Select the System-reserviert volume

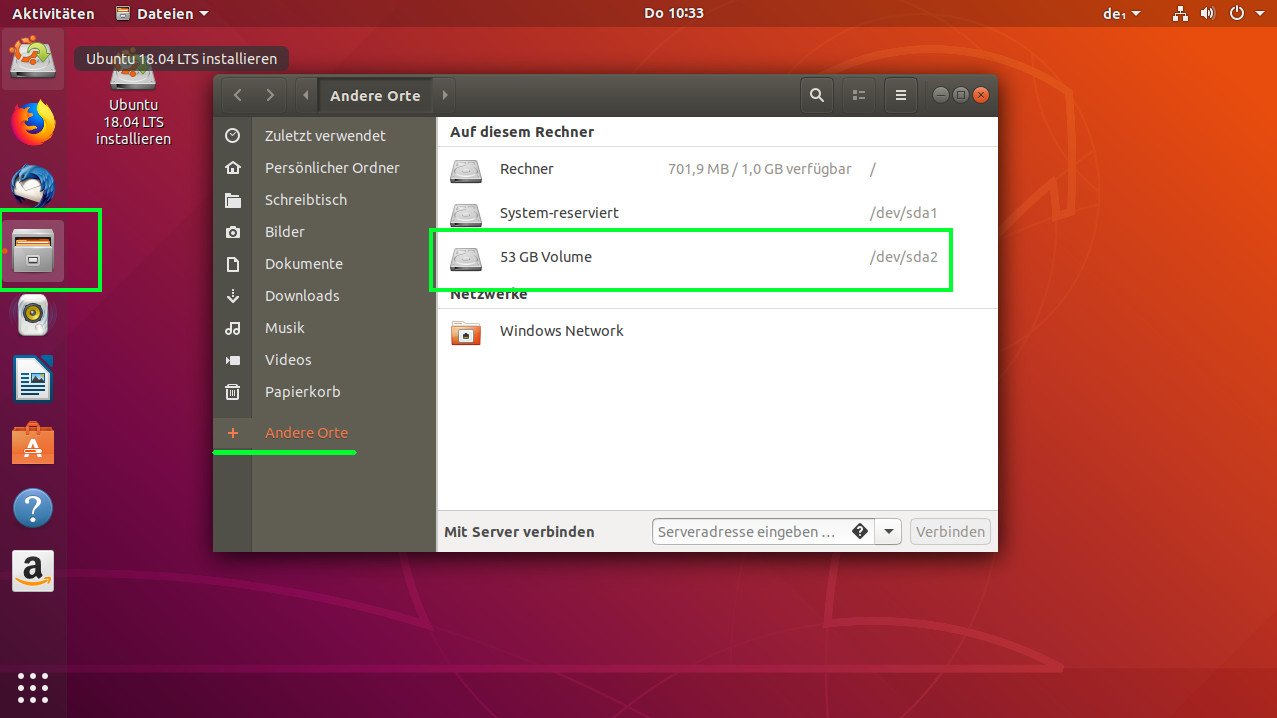click(717, 213)
